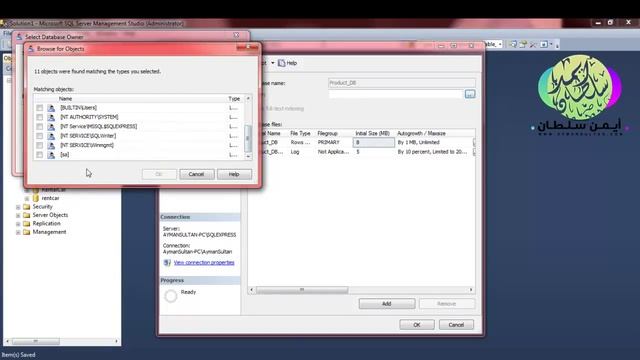
Task: Click the matching objects scrollbar down arrow
Action: (248, 156)
